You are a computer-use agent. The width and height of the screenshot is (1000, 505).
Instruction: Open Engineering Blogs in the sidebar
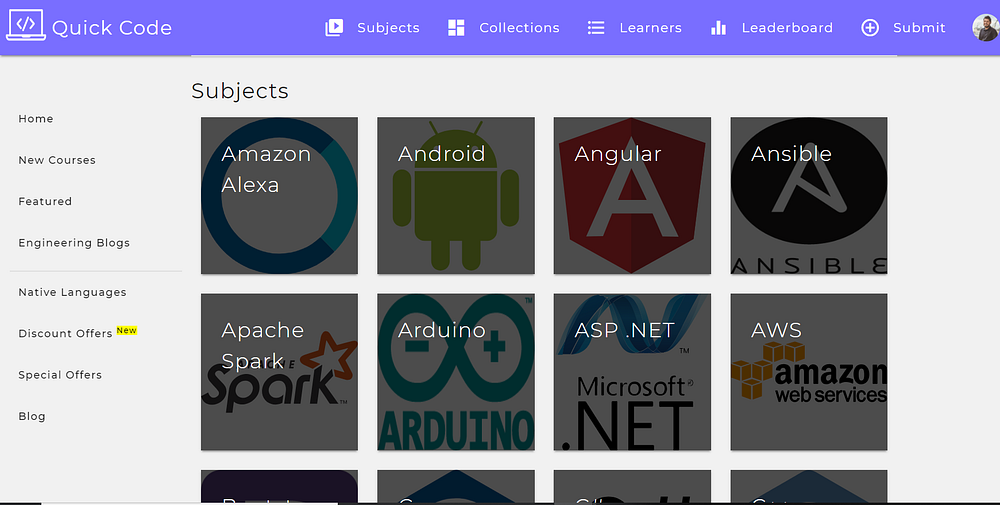tap(74, 243)
